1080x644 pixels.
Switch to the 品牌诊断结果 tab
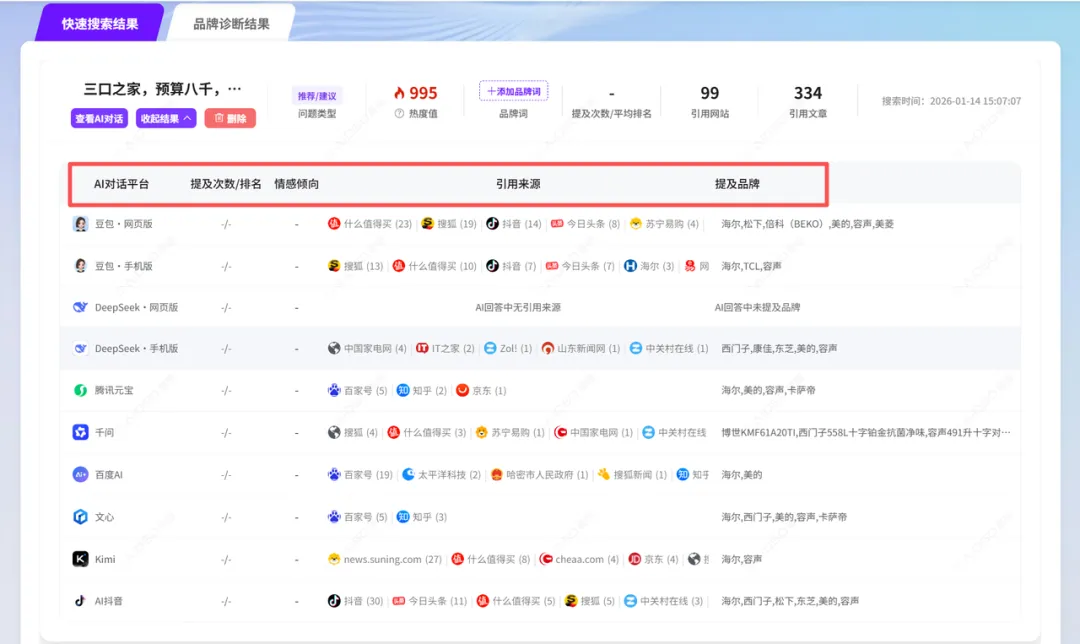(231, 23)
